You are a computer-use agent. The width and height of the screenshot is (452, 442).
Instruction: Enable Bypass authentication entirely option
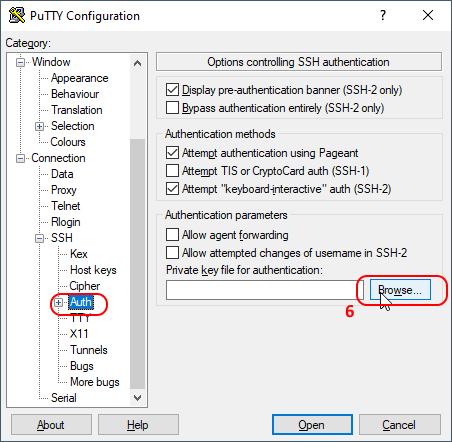(x=172, y=108)
